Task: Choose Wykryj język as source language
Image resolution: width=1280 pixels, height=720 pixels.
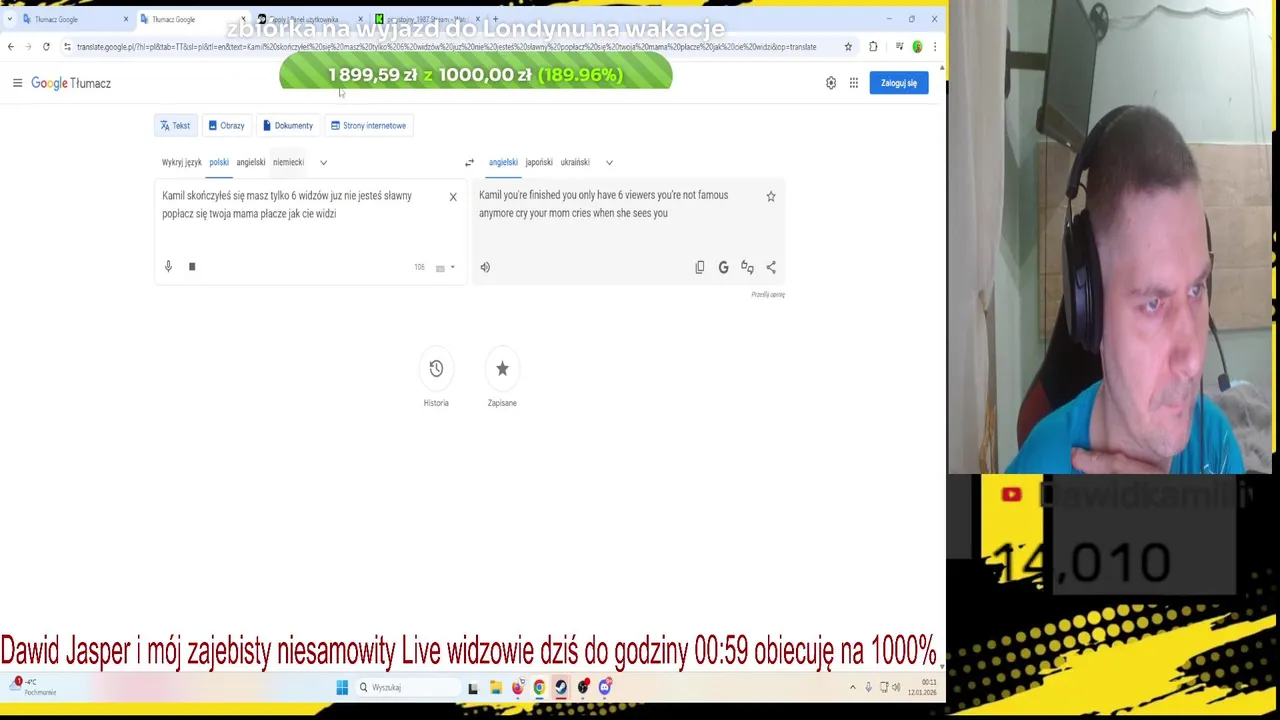Action: coord(182,162)
